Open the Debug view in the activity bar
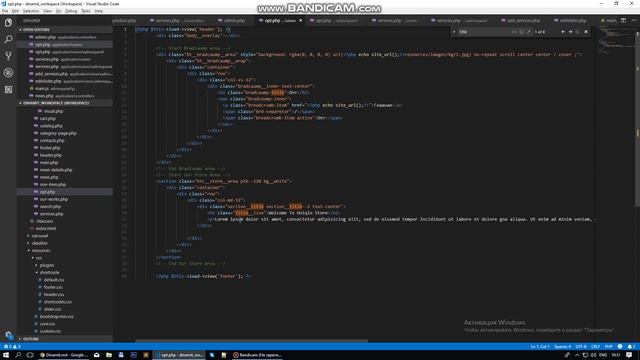 click(x=8, y=73)
